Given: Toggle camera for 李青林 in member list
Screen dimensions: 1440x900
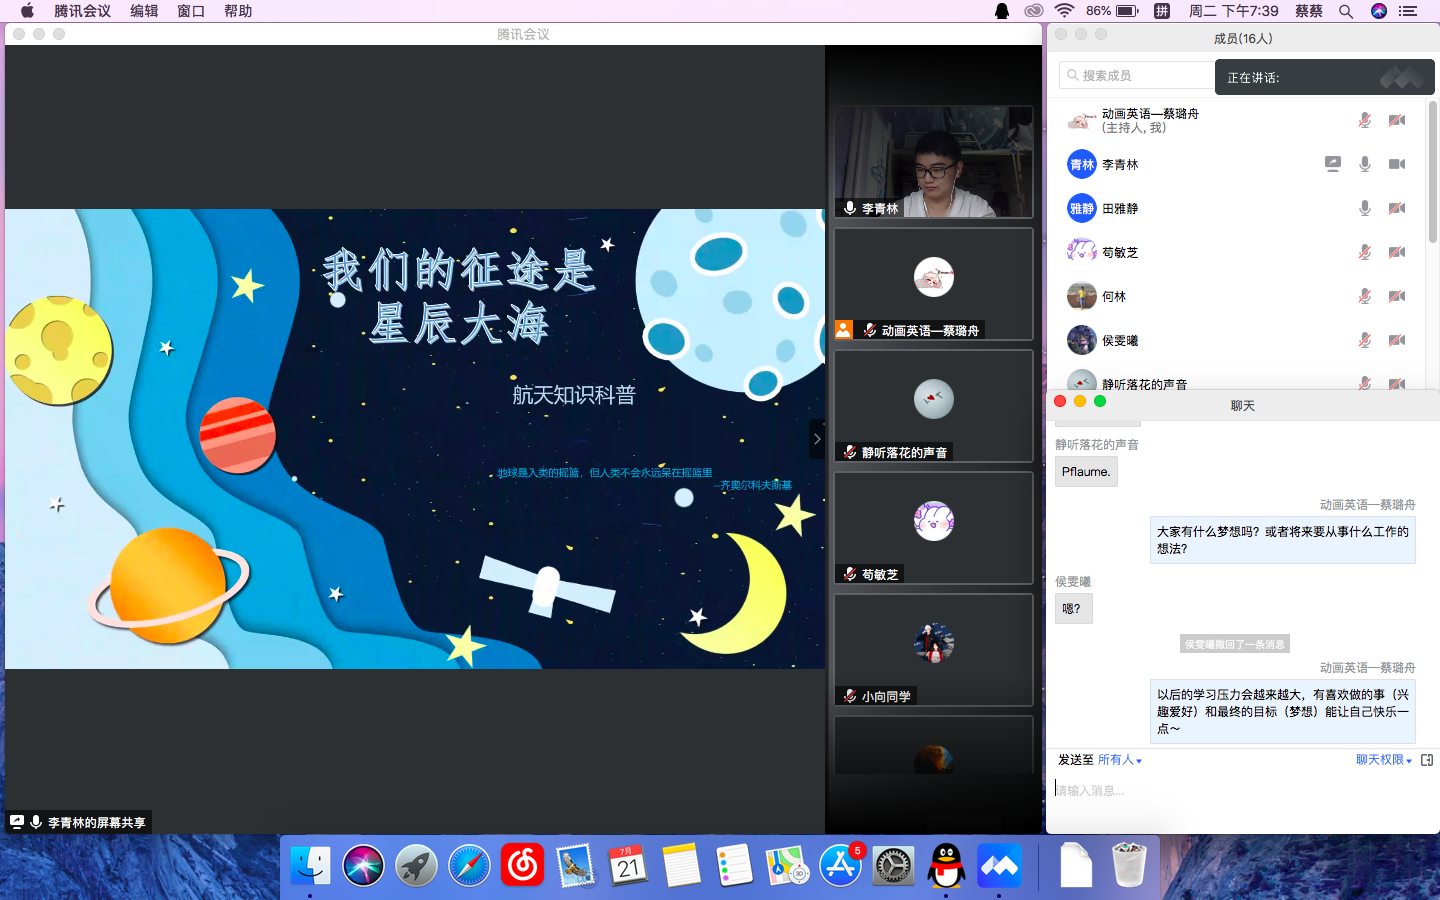Looking at the screenshot, I should pyautogui.click(x=1397, y=164).
